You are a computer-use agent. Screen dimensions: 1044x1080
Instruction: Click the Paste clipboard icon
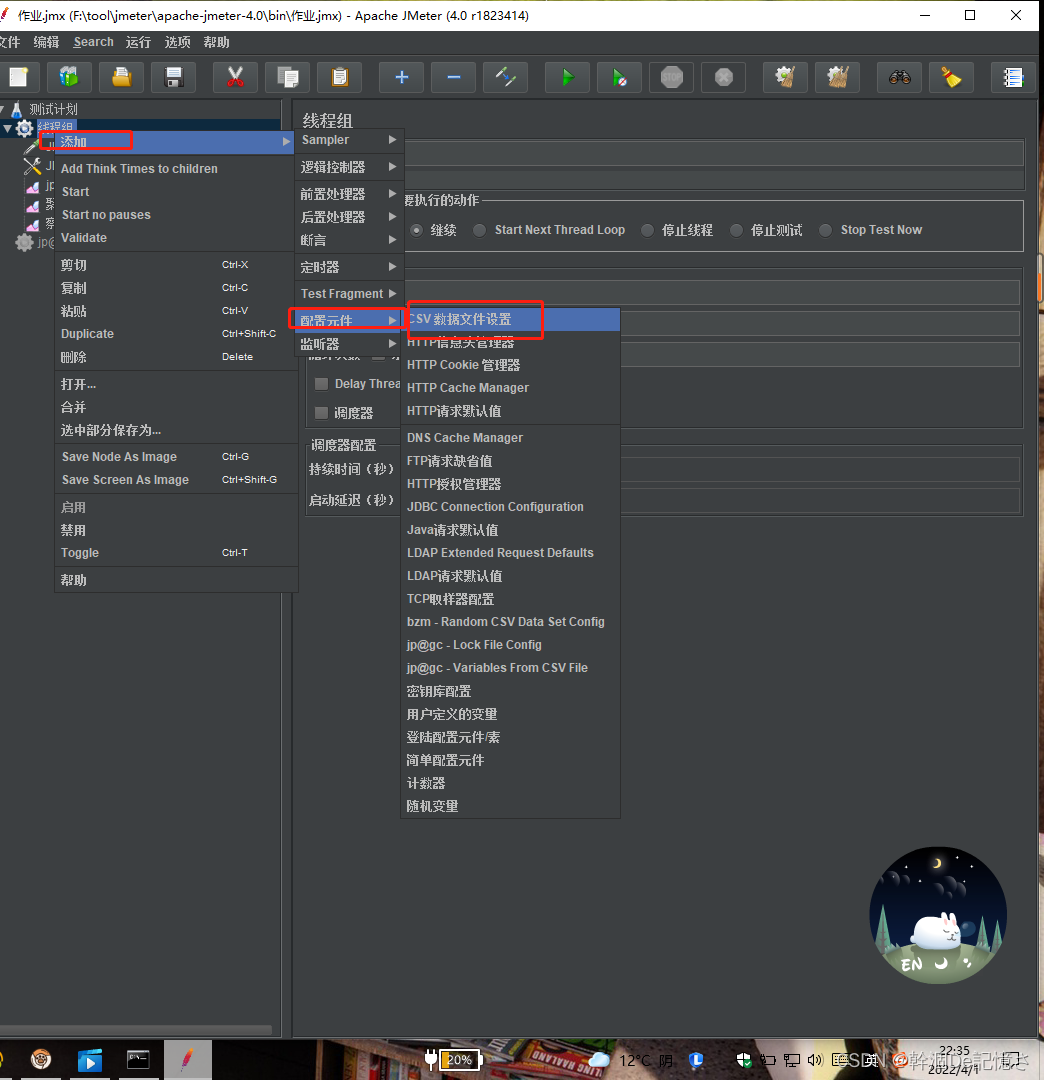(x=340, y=77)
